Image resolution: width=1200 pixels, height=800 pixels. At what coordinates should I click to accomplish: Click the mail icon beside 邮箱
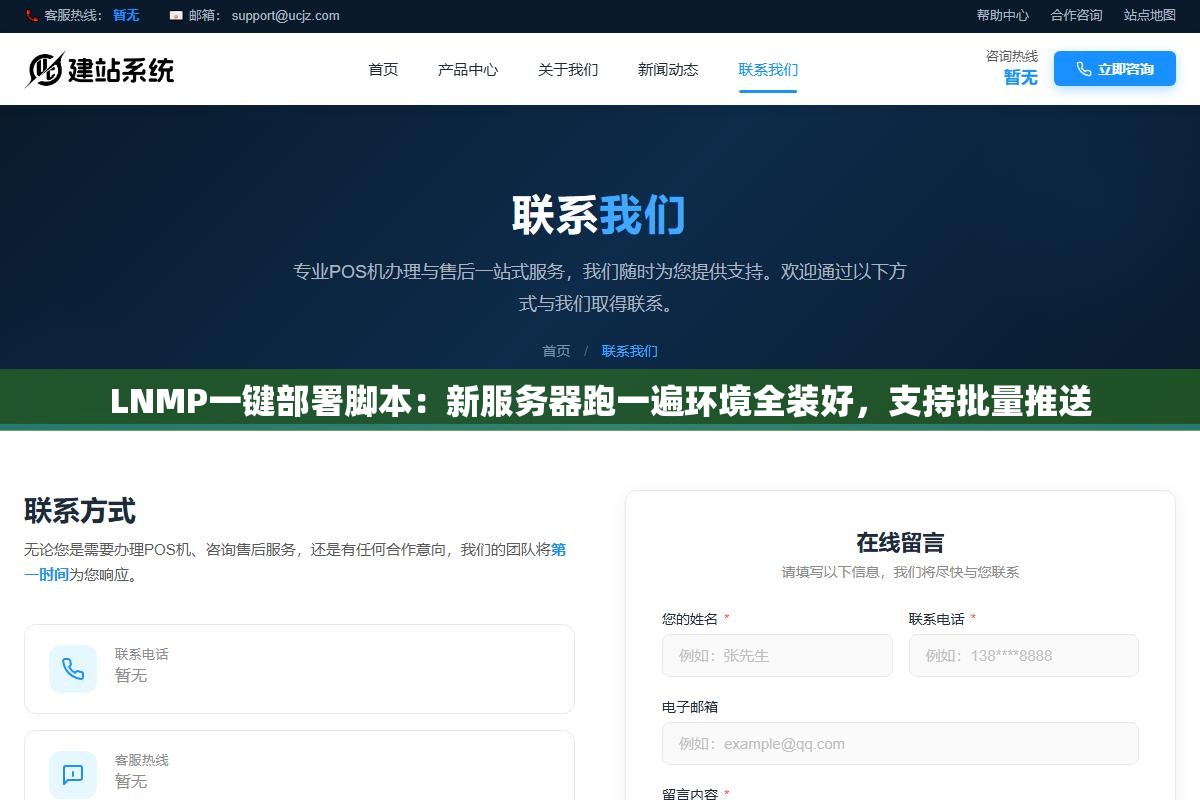(176, 15)
